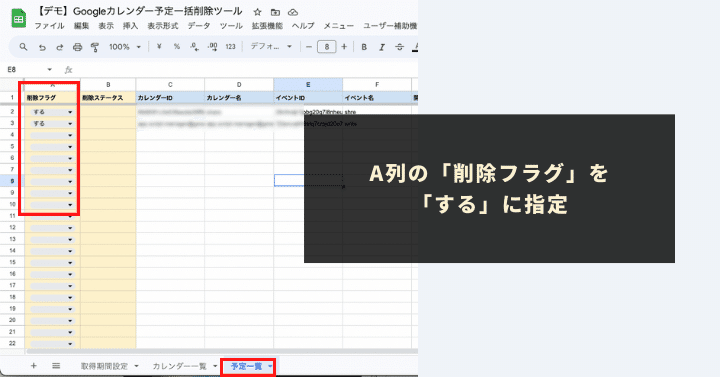Click the イベント名 header cell

point(377,98)
